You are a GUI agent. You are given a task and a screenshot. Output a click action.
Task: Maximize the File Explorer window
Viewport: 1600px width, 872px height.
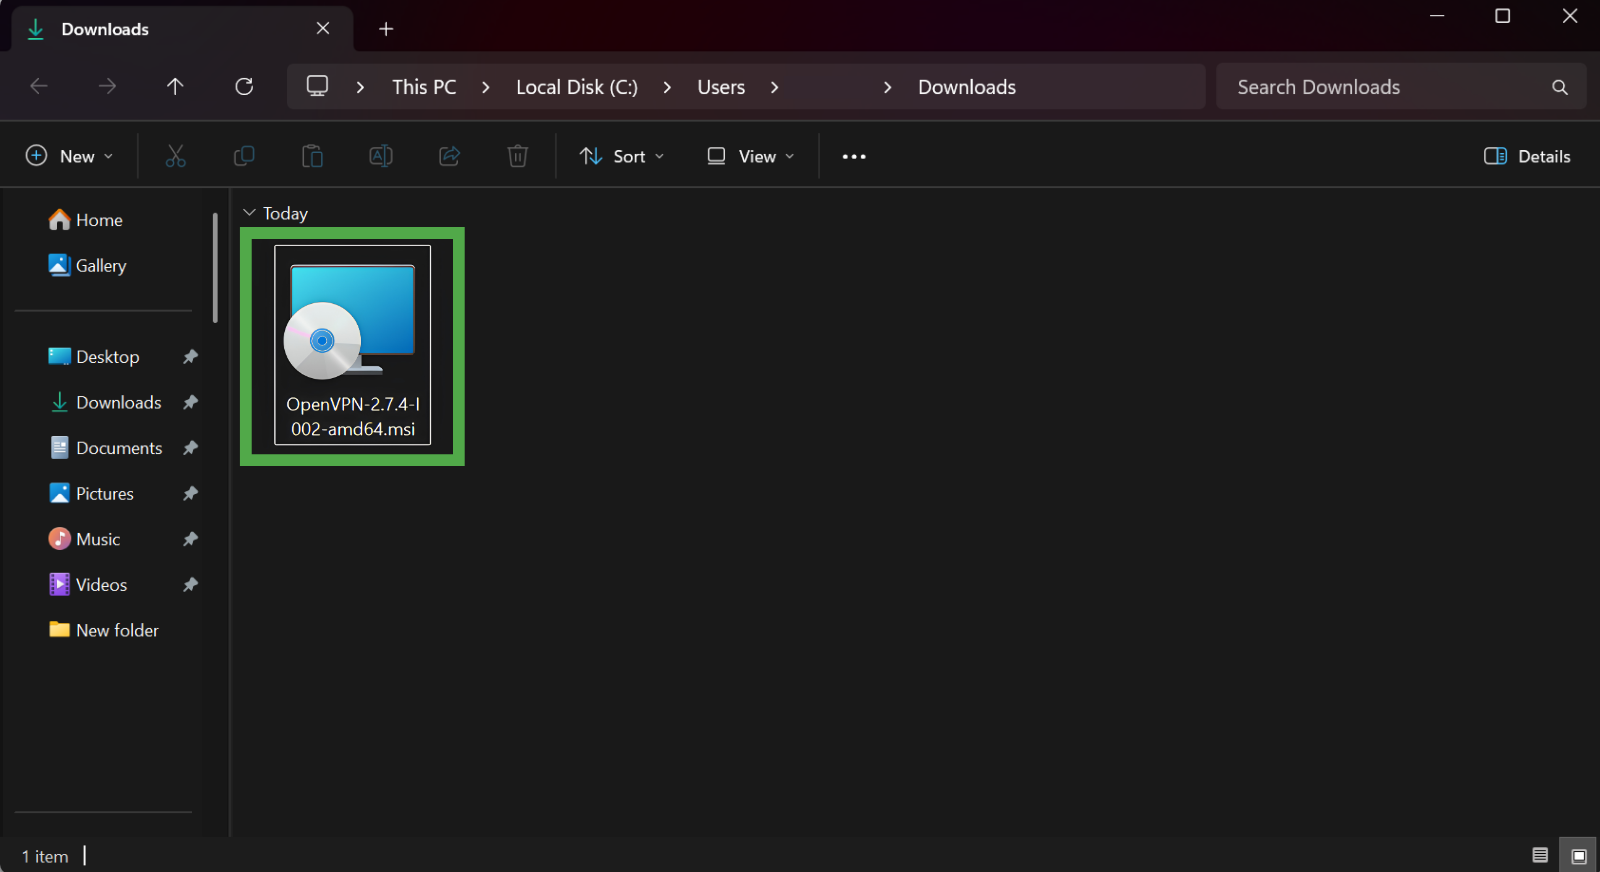[x=1502, y=16]
